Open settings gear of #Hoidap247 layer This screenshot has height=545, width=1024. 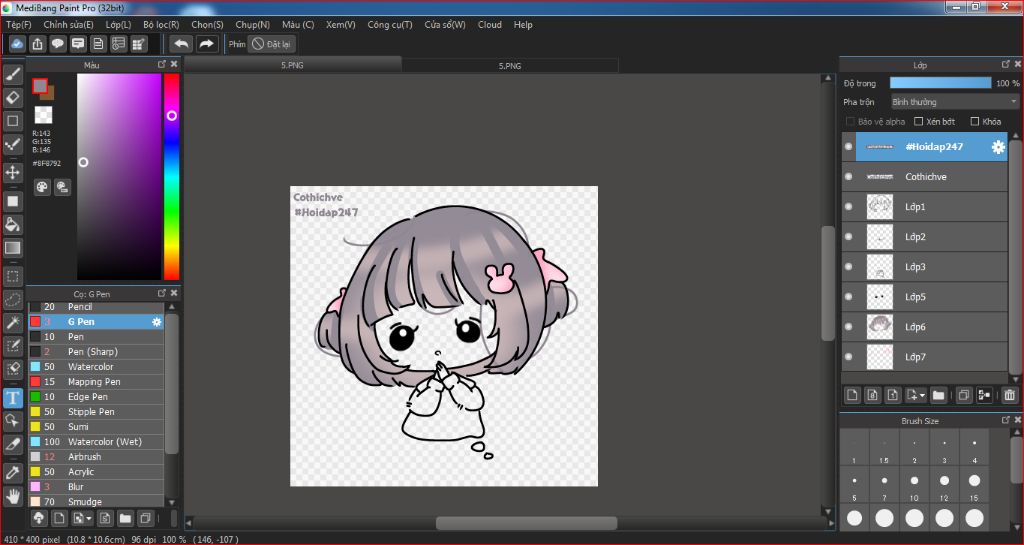pos(998,147)
